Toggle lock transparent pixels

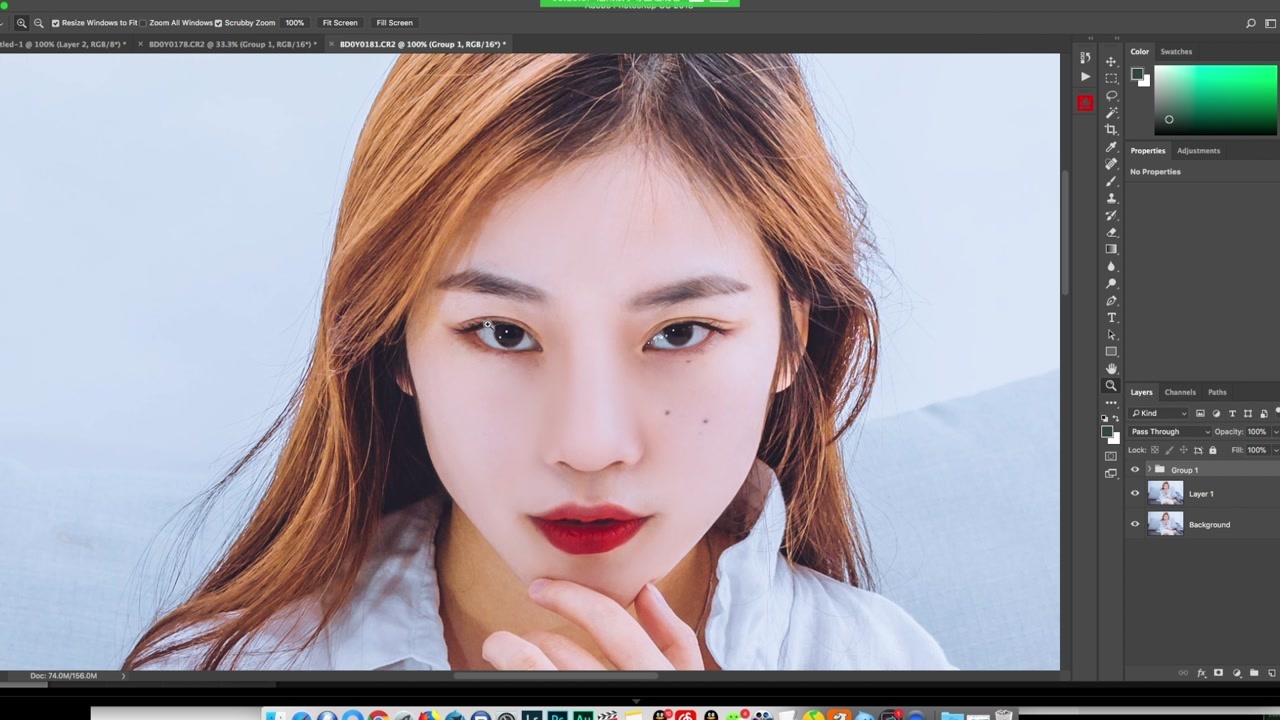[x=1155, y=450]
